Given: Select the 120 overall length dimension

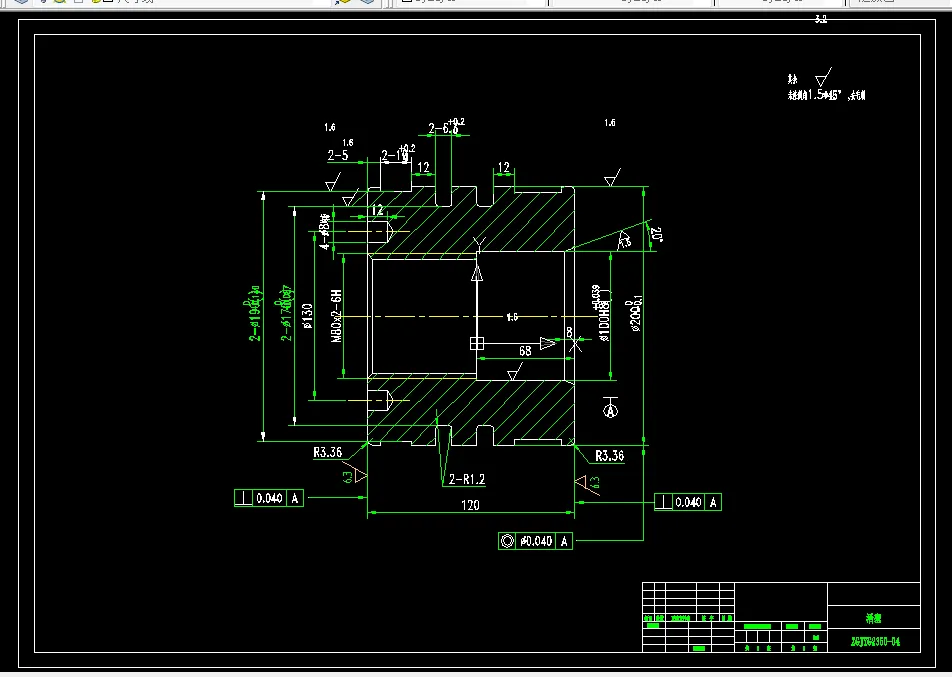Looking at the screenshot, I should [471, 505].
